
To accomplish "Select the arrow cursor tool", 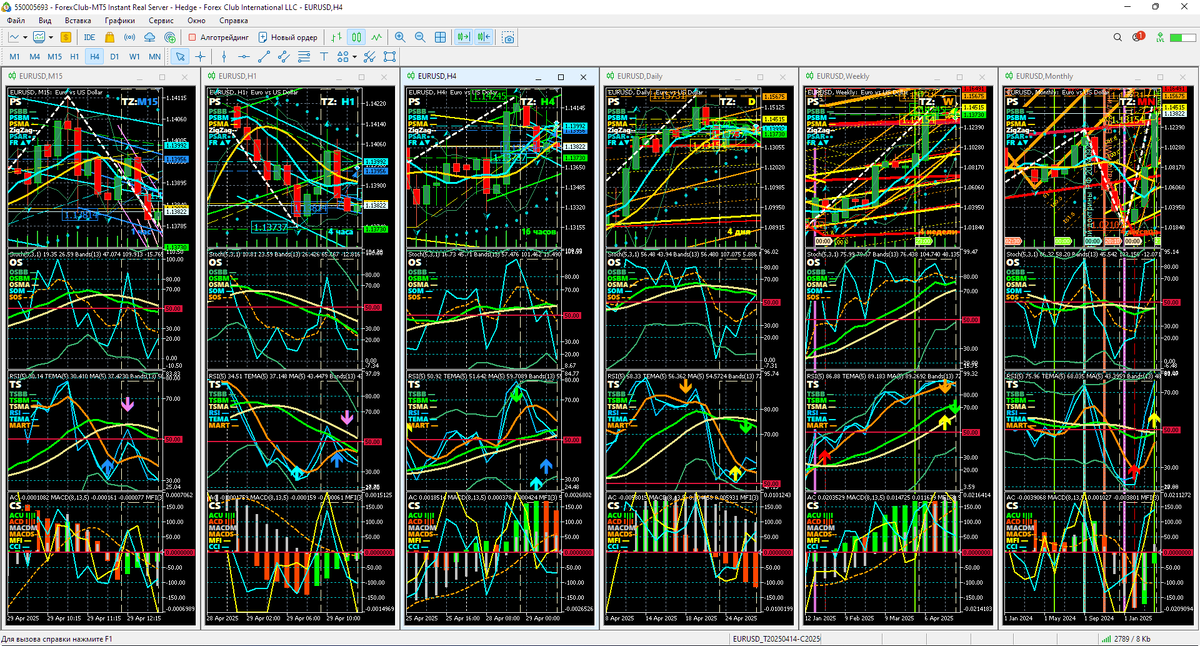I will click(180, 57).
